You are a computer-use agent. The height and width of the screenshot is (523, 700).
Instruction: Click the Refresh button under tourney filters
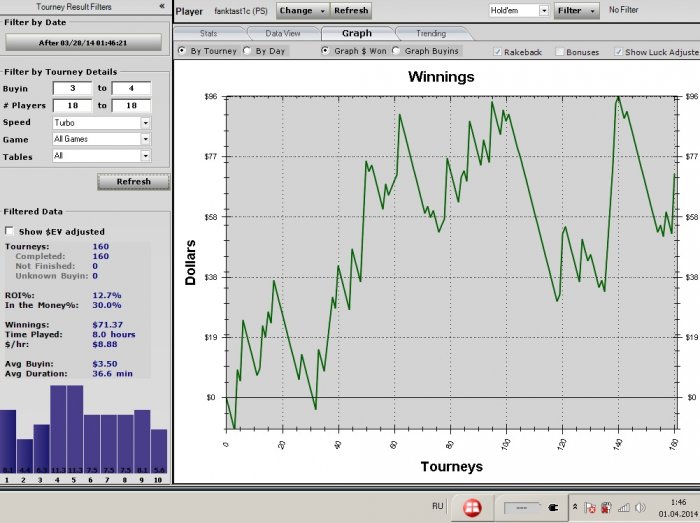tap(133, 181)
